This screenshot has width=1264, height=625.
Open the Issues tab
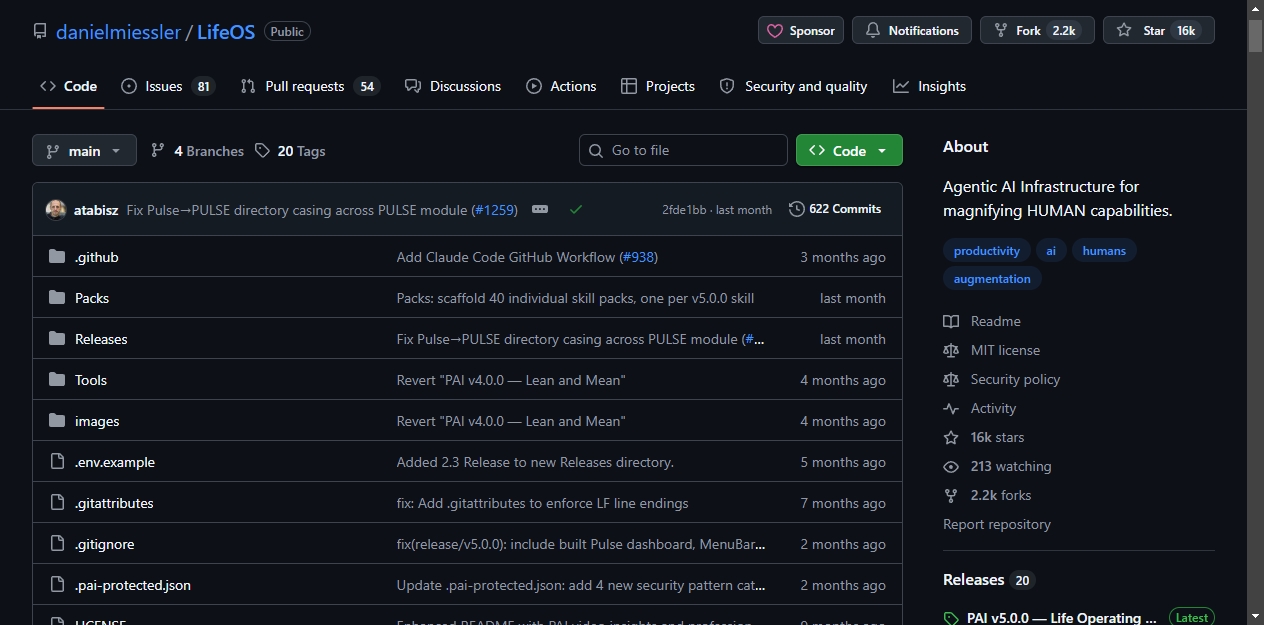tap(167, 86)
